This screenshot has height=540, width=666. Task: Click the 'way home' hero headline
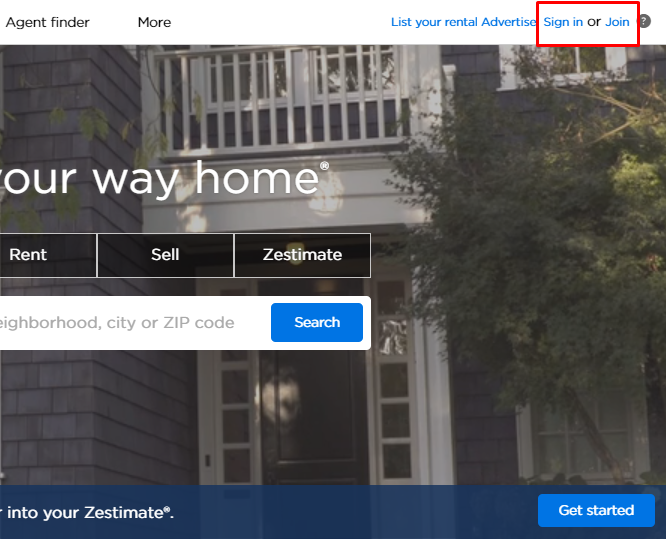(206, 179)
